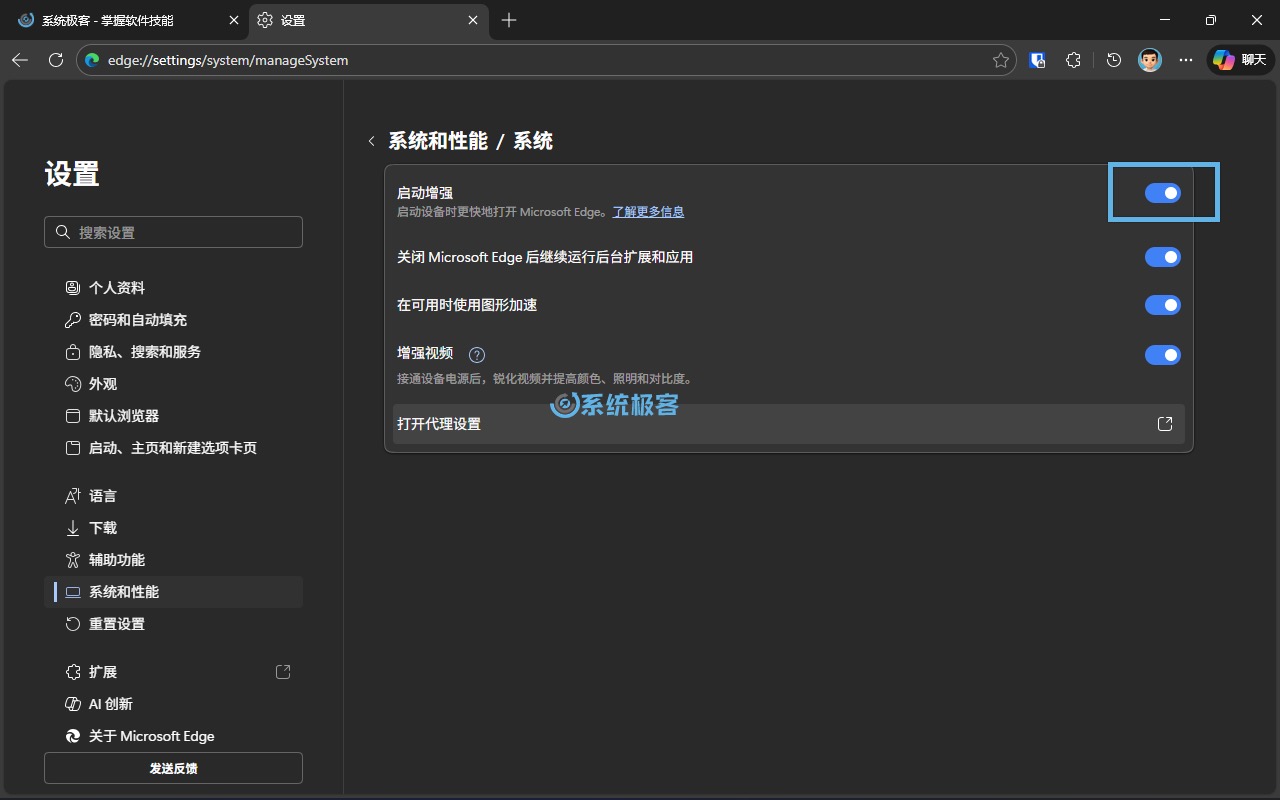
Task: Add the page to favorites via star icon
Action: (x=1000, y=60)
